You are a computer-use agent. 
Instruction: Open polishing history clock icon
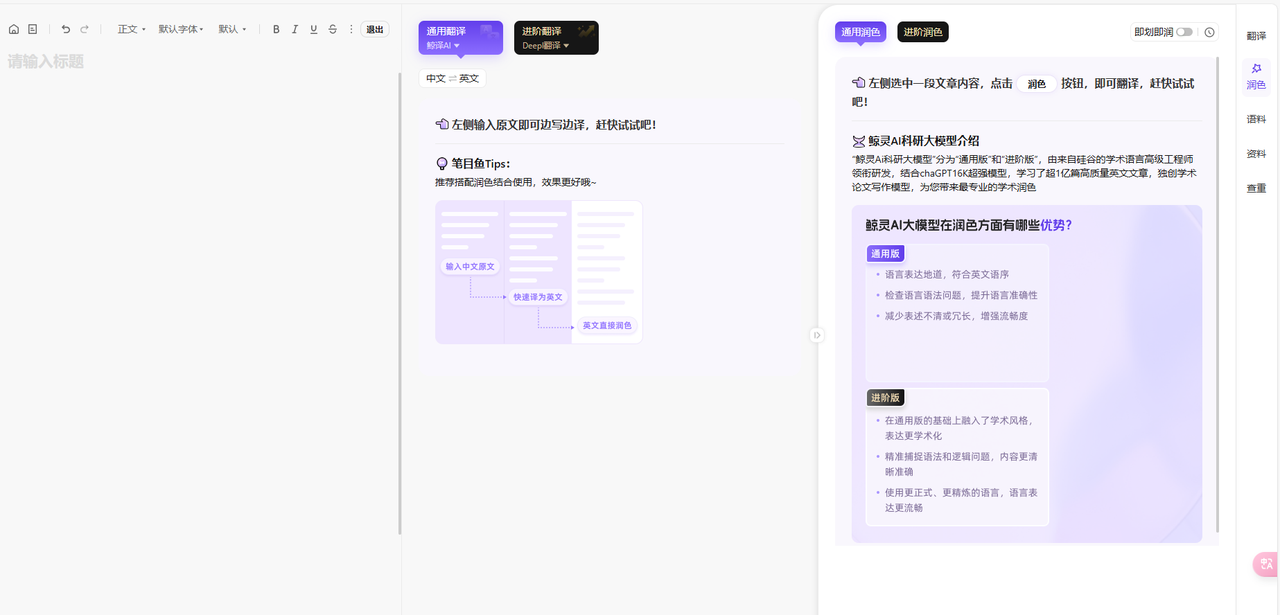1209,32
